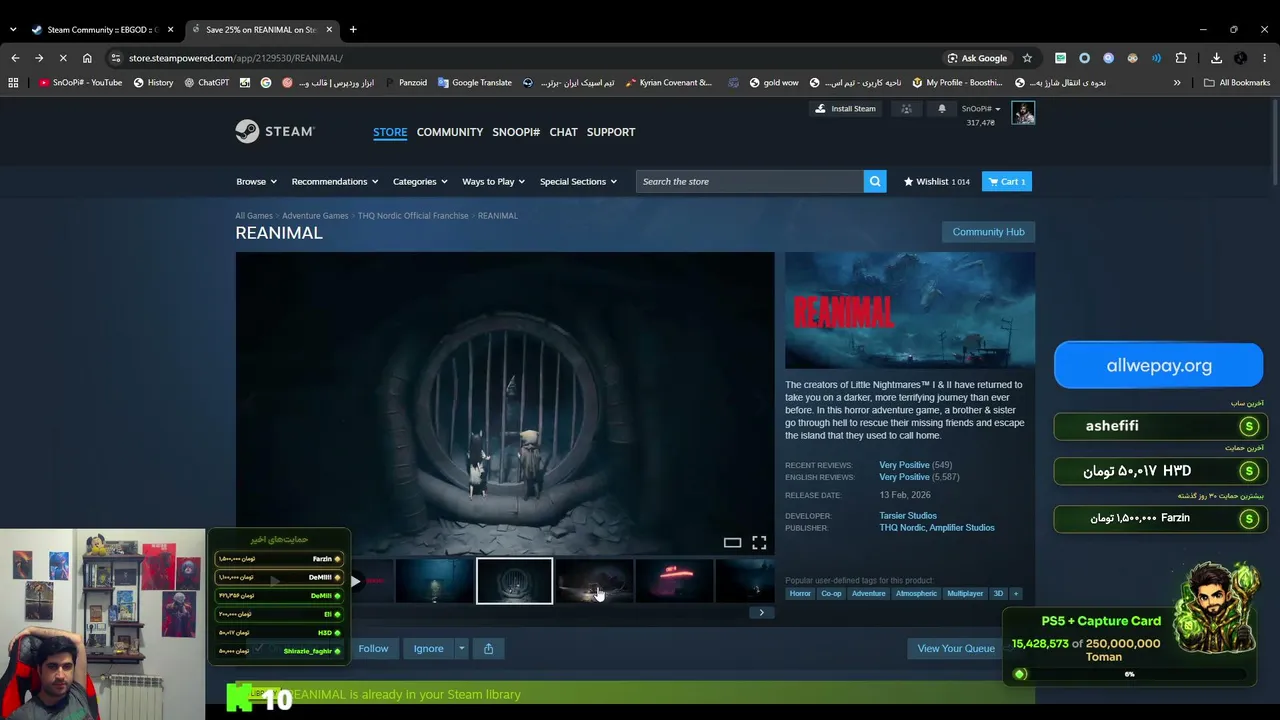Open the SnOoPi# - YouTube bookmark
Image resolution: width=1280 pixels, height=720 pixels.
point(80,83)
